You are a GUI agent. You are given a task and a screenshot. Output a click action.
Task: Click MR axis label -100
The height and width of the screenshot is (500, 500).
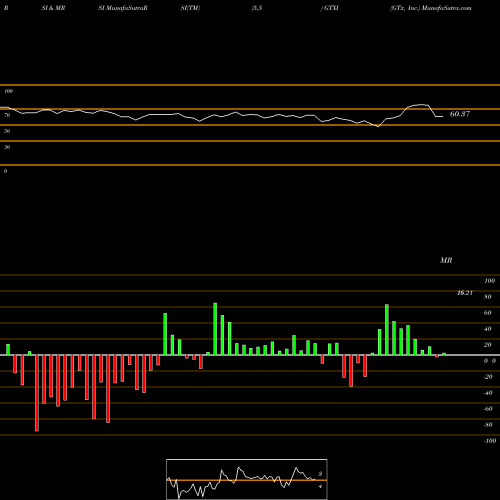click(490, 441)
